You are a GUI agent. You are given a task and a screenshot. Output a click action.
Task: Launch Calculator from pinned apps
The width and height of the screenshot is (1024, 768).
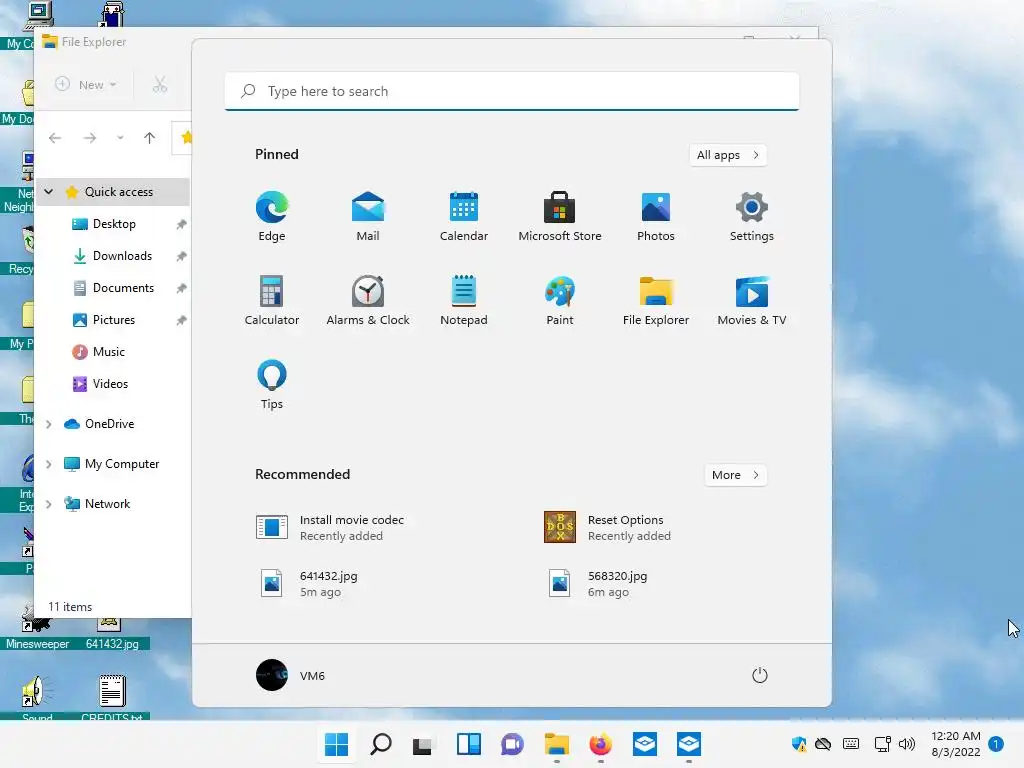pyautogui.click(x=272, y=300)
